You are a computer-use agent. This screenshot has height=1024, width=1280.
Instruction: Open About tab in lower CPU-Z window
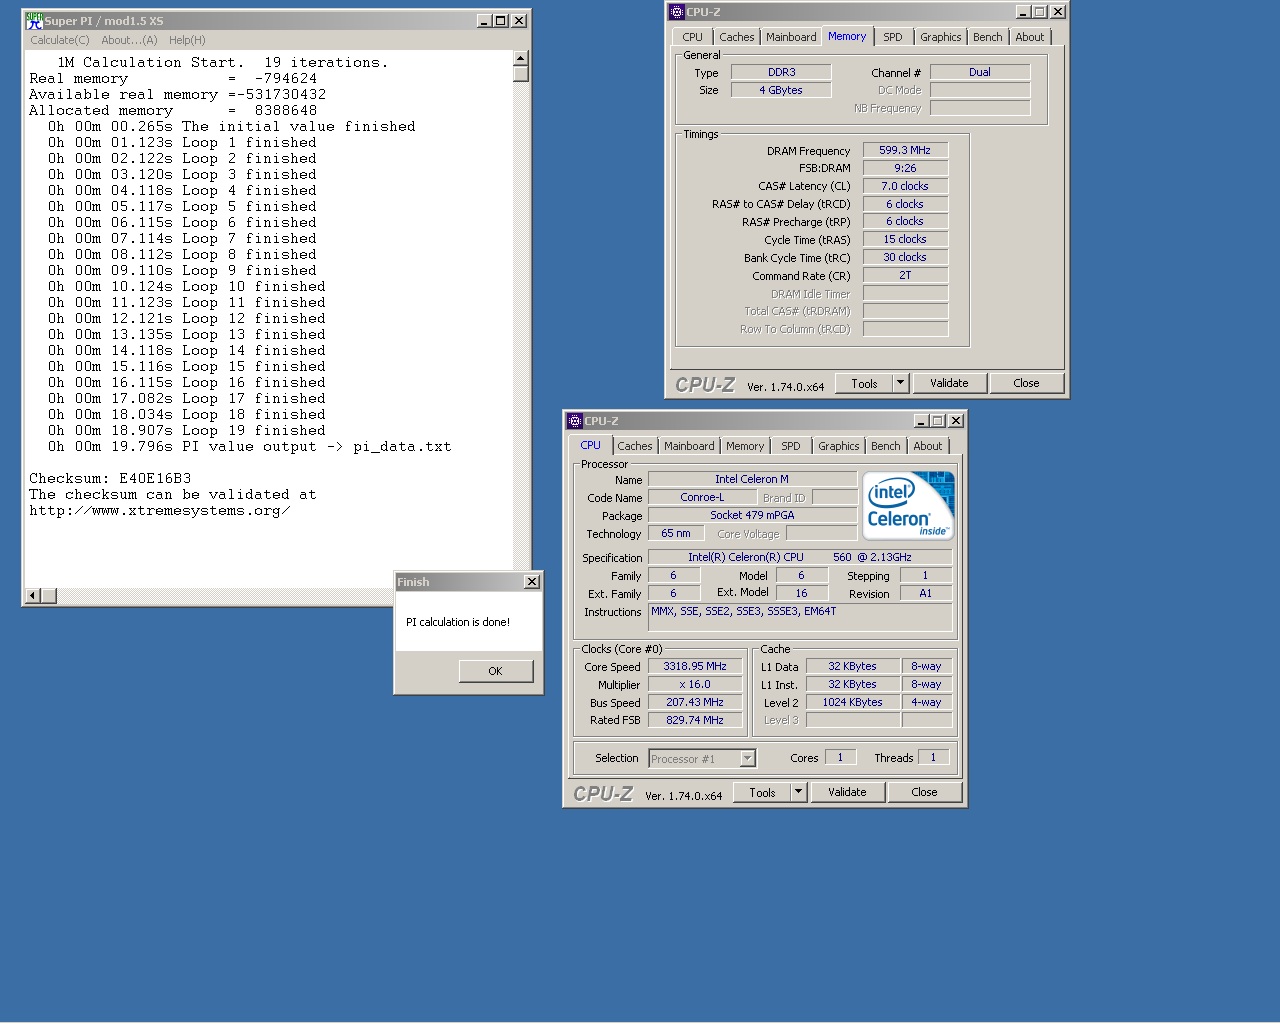coord(928,446)
